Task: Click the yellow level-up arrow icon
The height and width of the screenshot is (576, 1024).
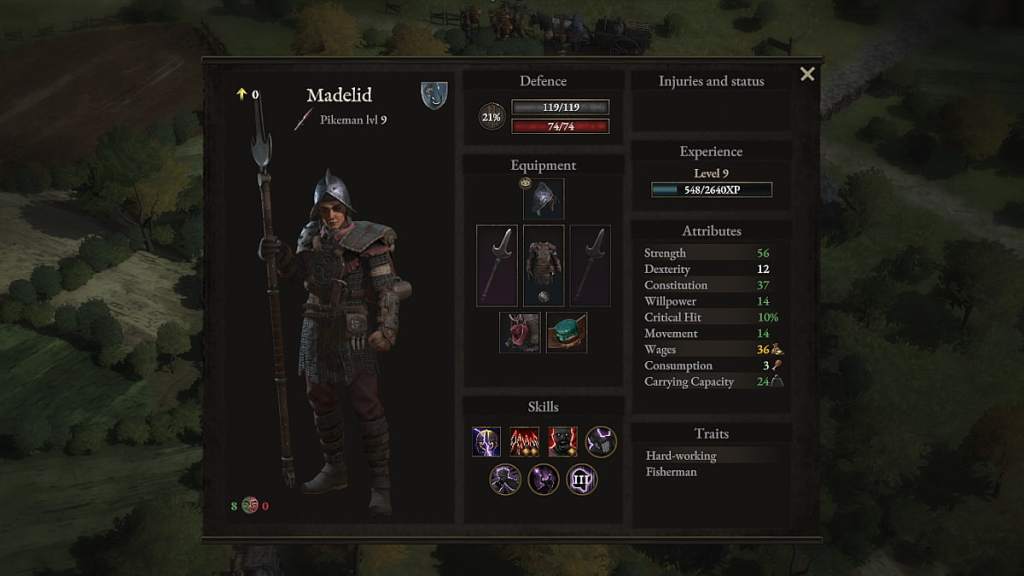Action: click(241, 94)
